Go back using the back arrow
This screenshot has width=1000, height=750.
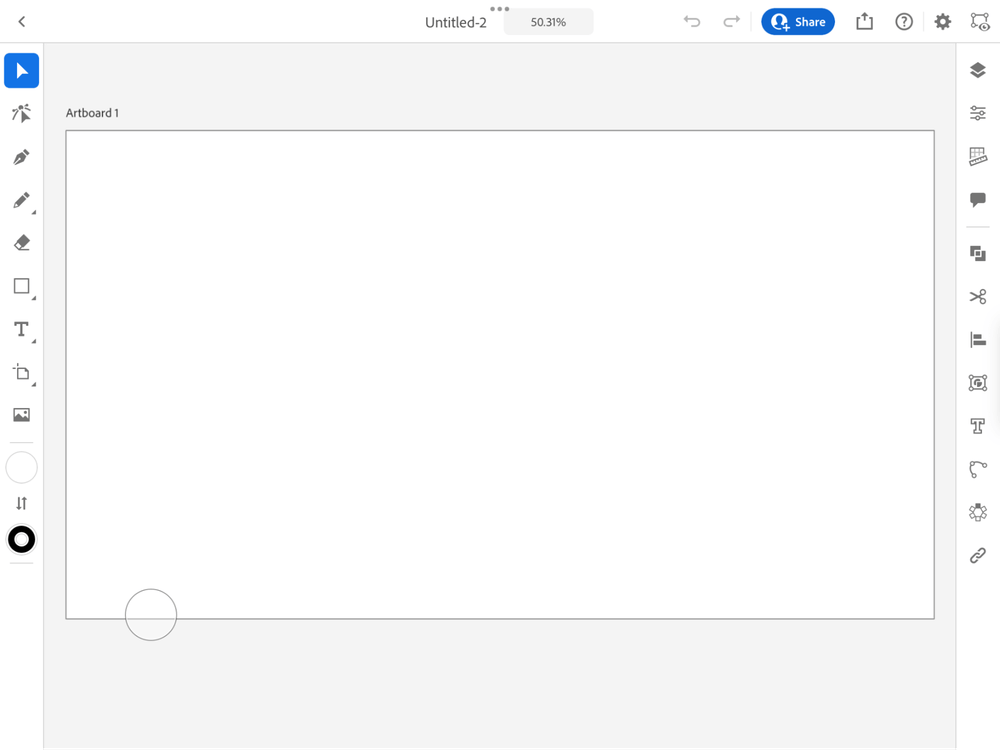pyautogui.click(x=22, y=22)
